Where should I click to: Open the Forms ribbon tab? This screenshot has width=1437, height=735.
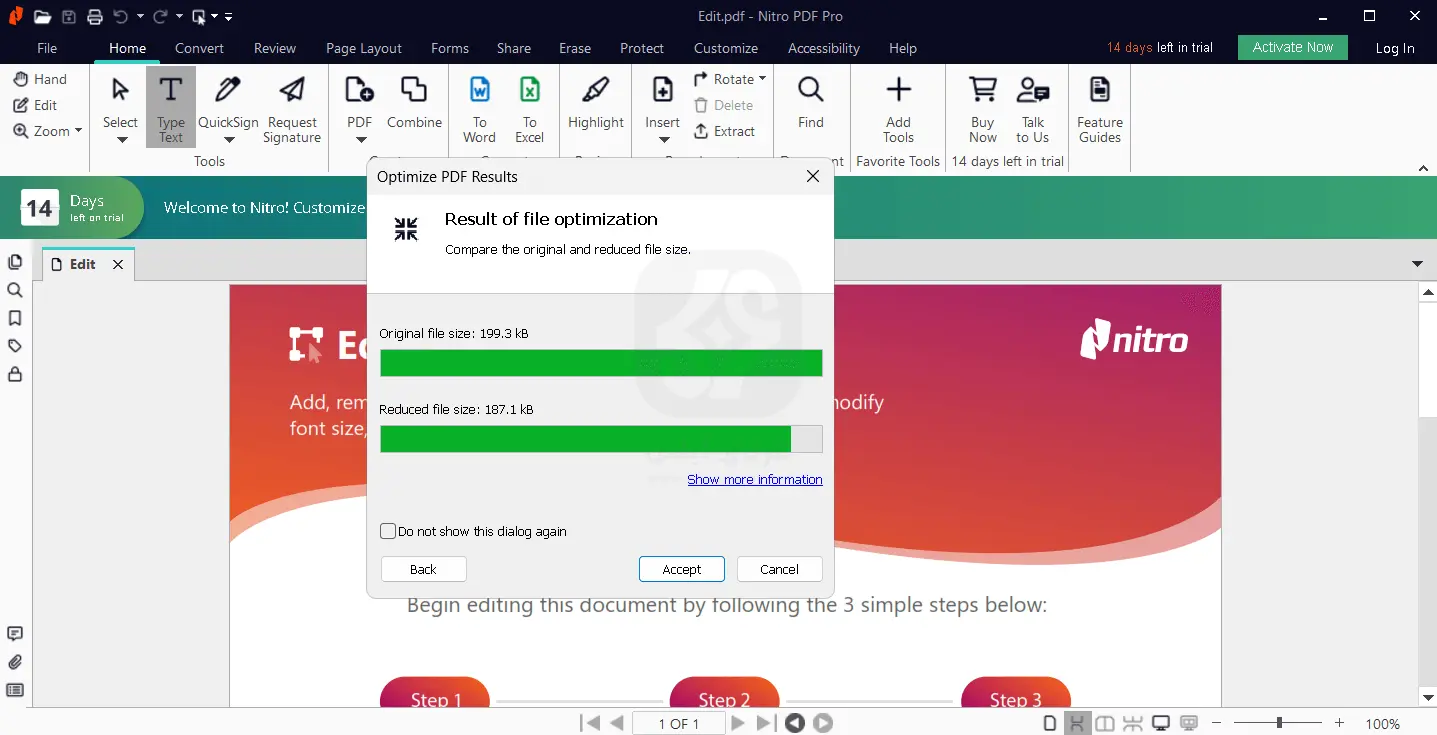[450, 48]
